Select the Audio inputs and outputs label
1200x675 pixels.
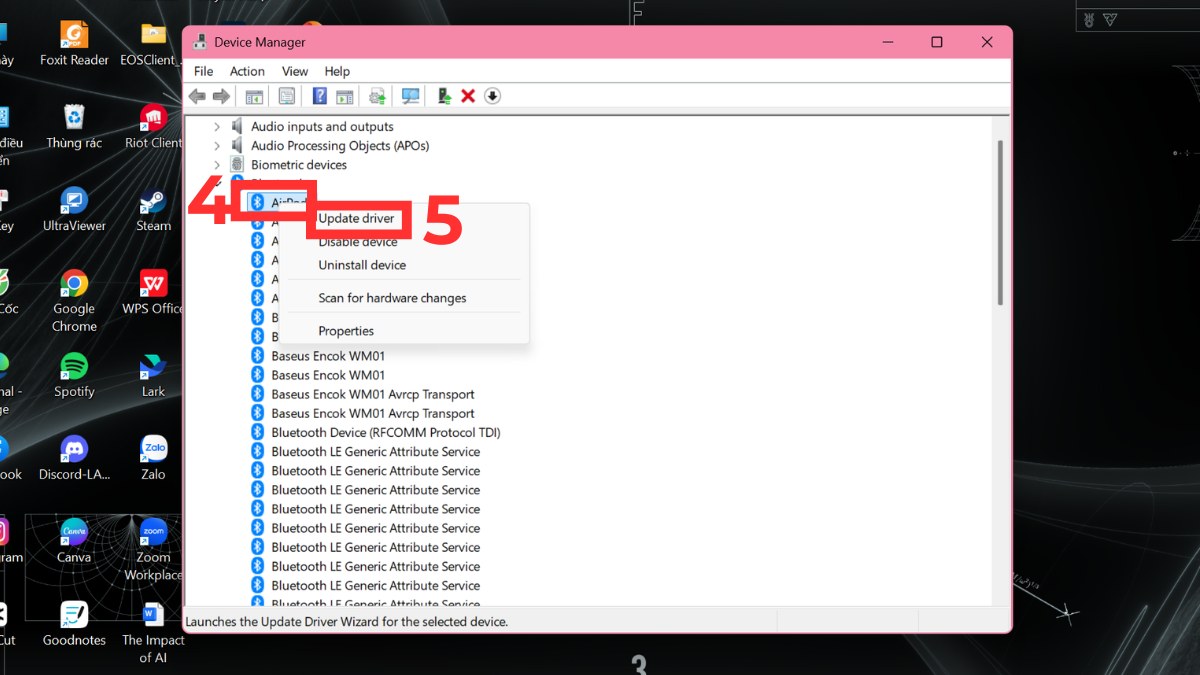click(322, 127)
